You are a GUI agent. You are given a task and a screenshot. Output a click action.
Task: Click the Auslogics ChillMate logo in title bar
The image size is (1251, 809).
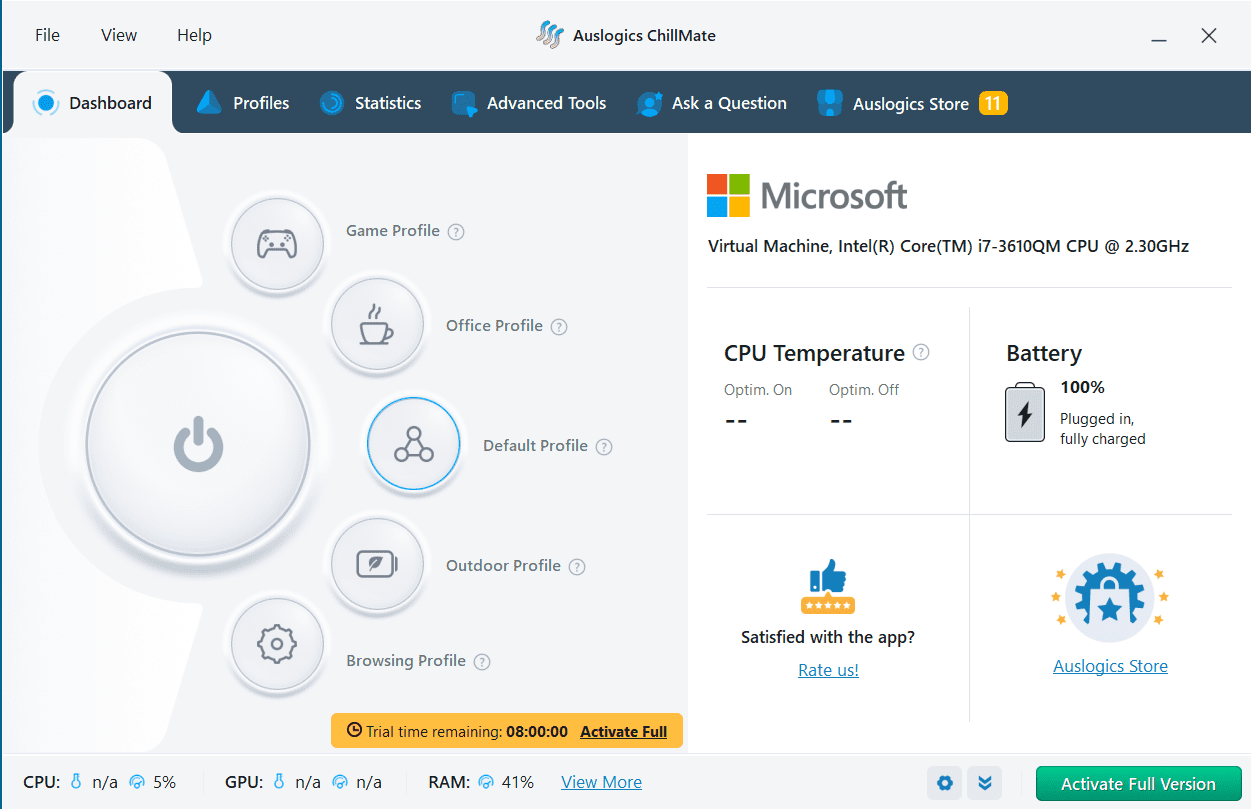(550, 35)
